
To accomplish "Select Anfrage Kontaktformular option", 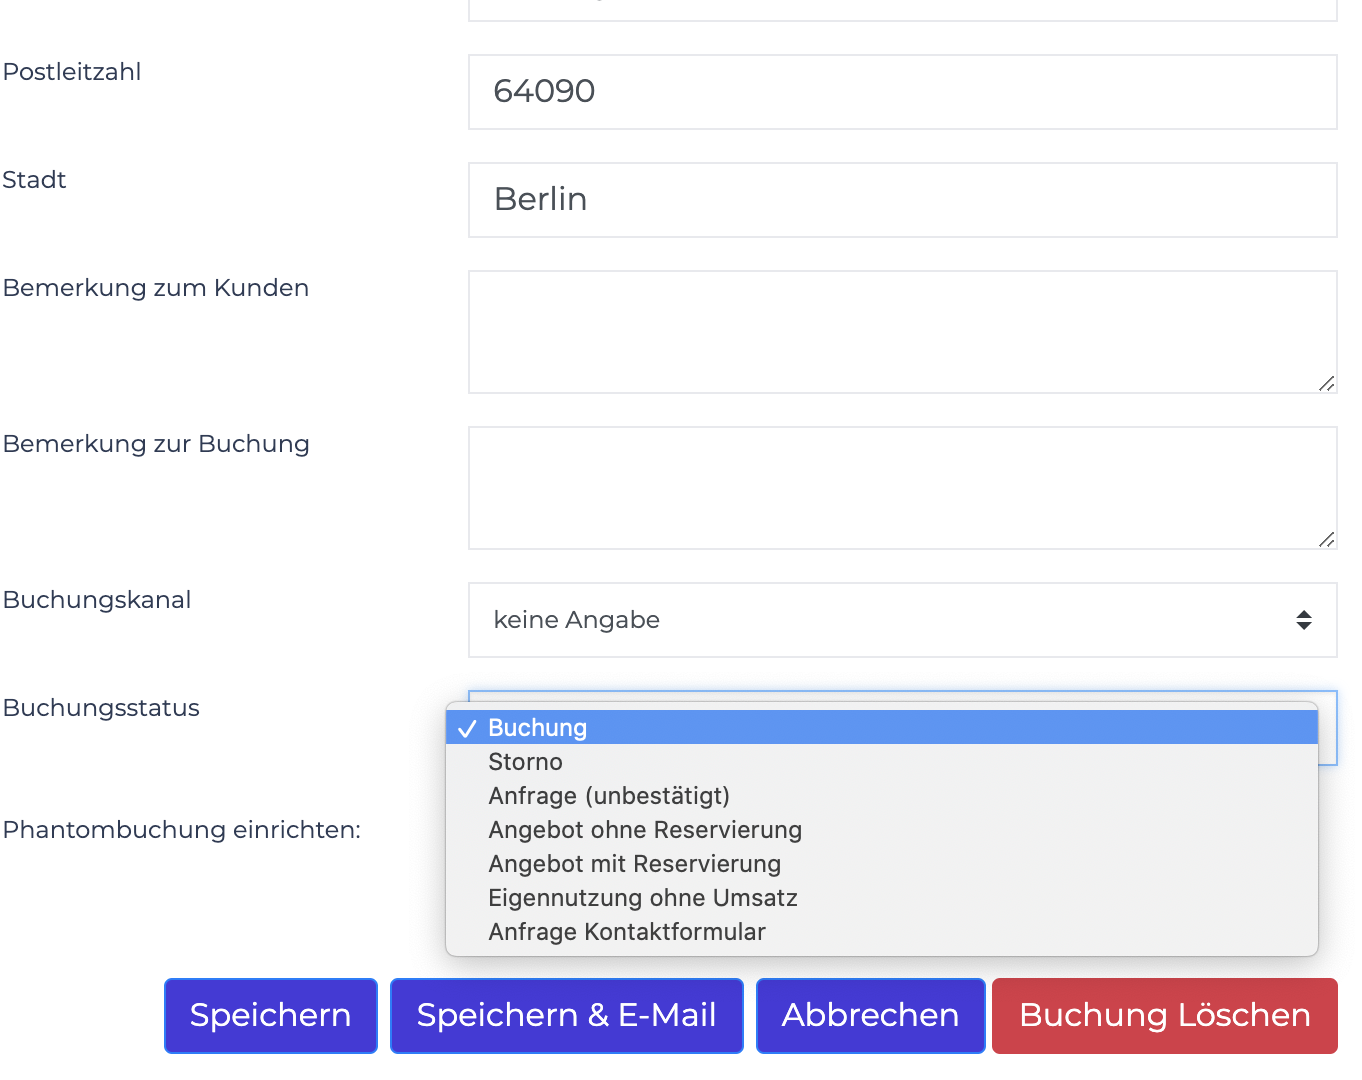I will (x=881, y=932).
